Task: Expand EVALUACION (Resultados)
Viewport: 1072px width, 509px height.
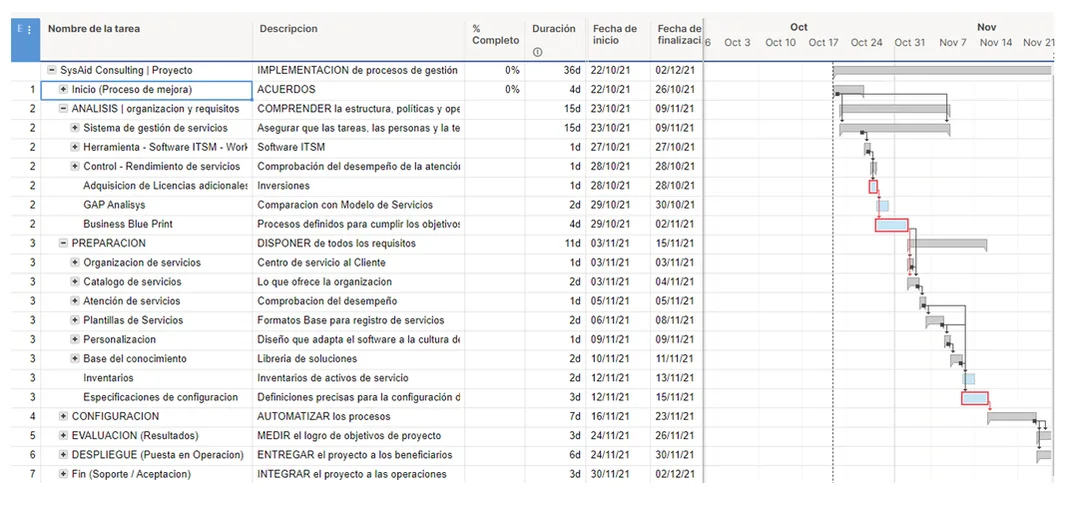Action: click(64, 435)
